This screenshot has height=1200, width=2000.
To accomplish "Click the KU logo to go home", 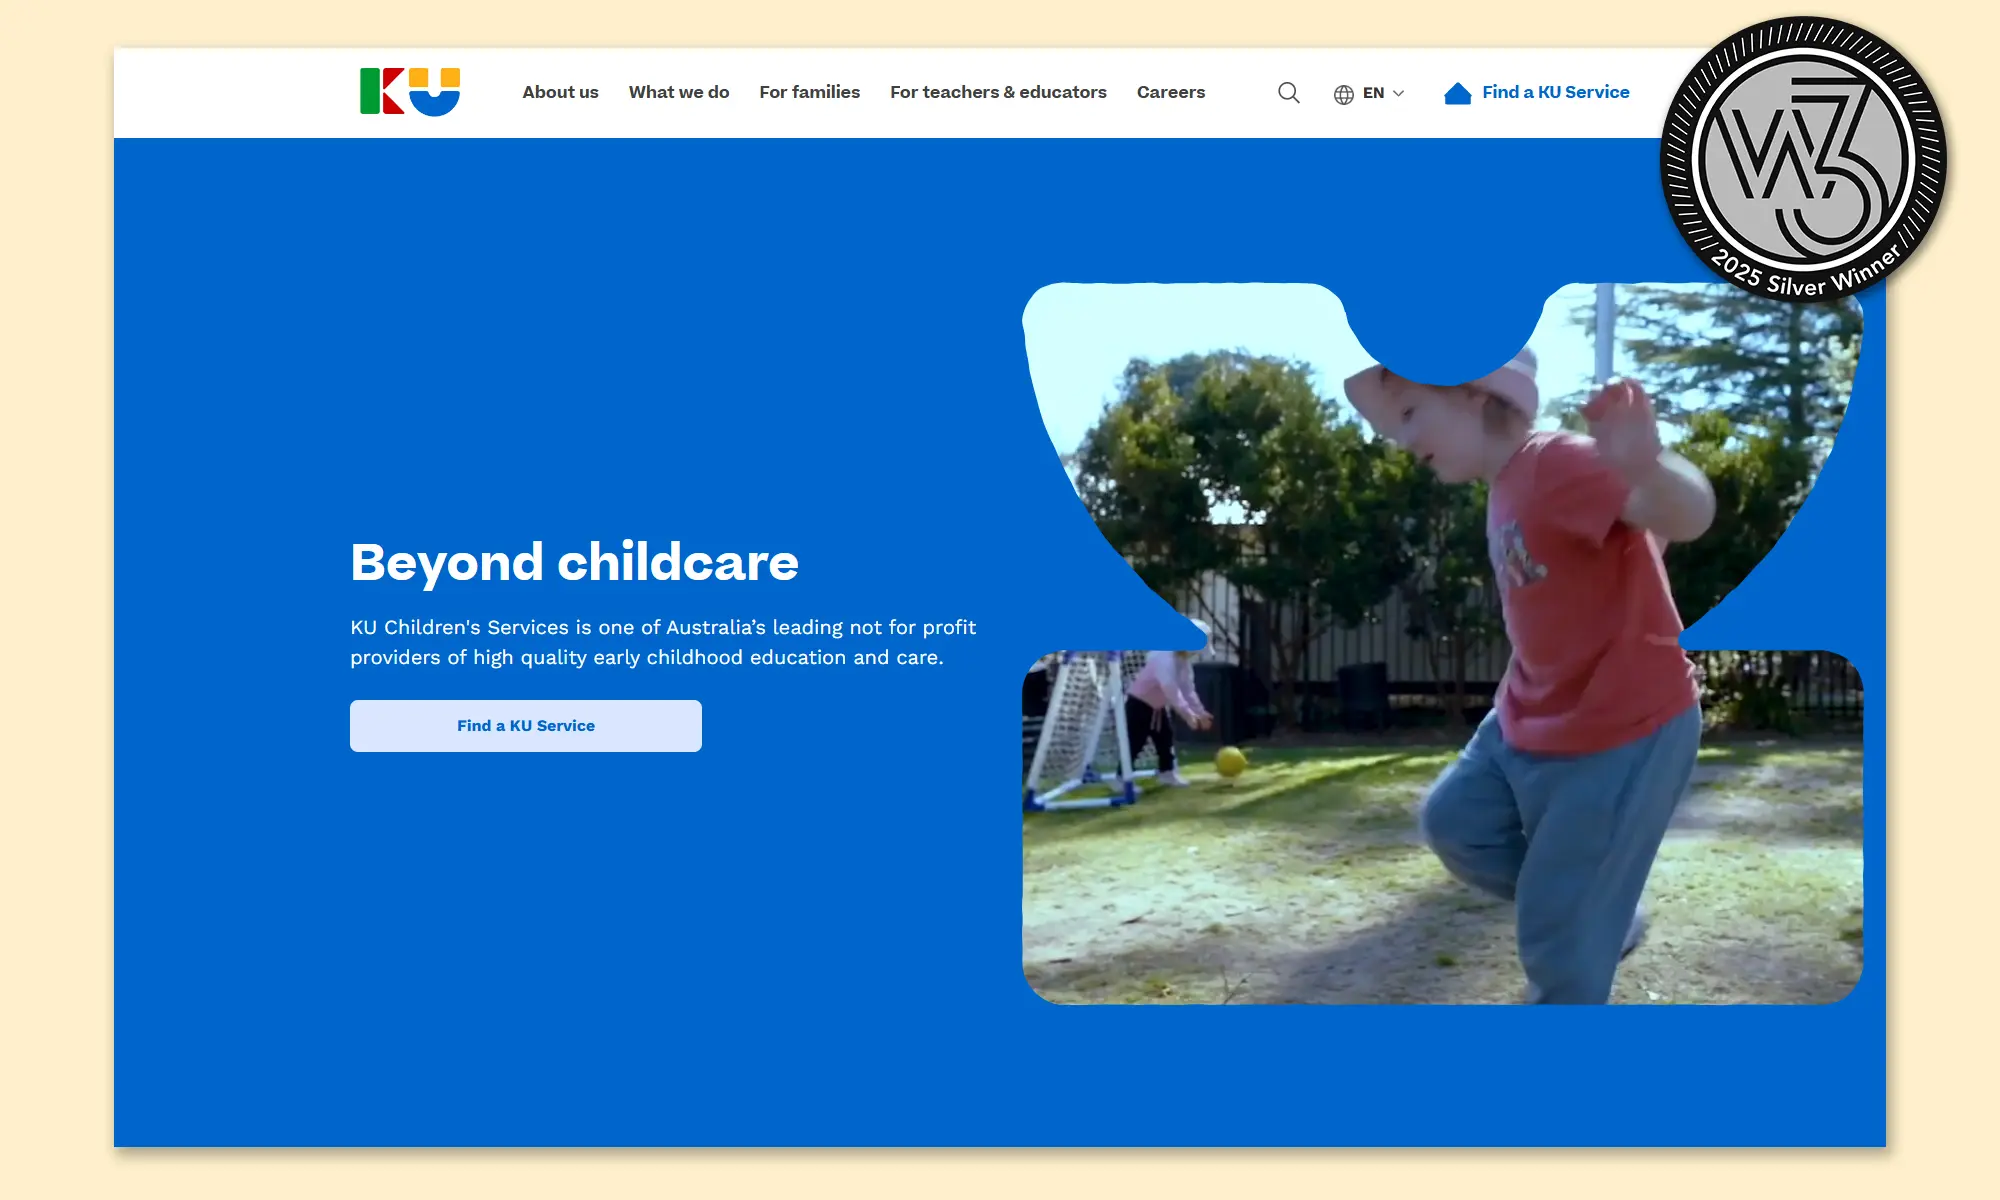I will click(x=410, y=92).
